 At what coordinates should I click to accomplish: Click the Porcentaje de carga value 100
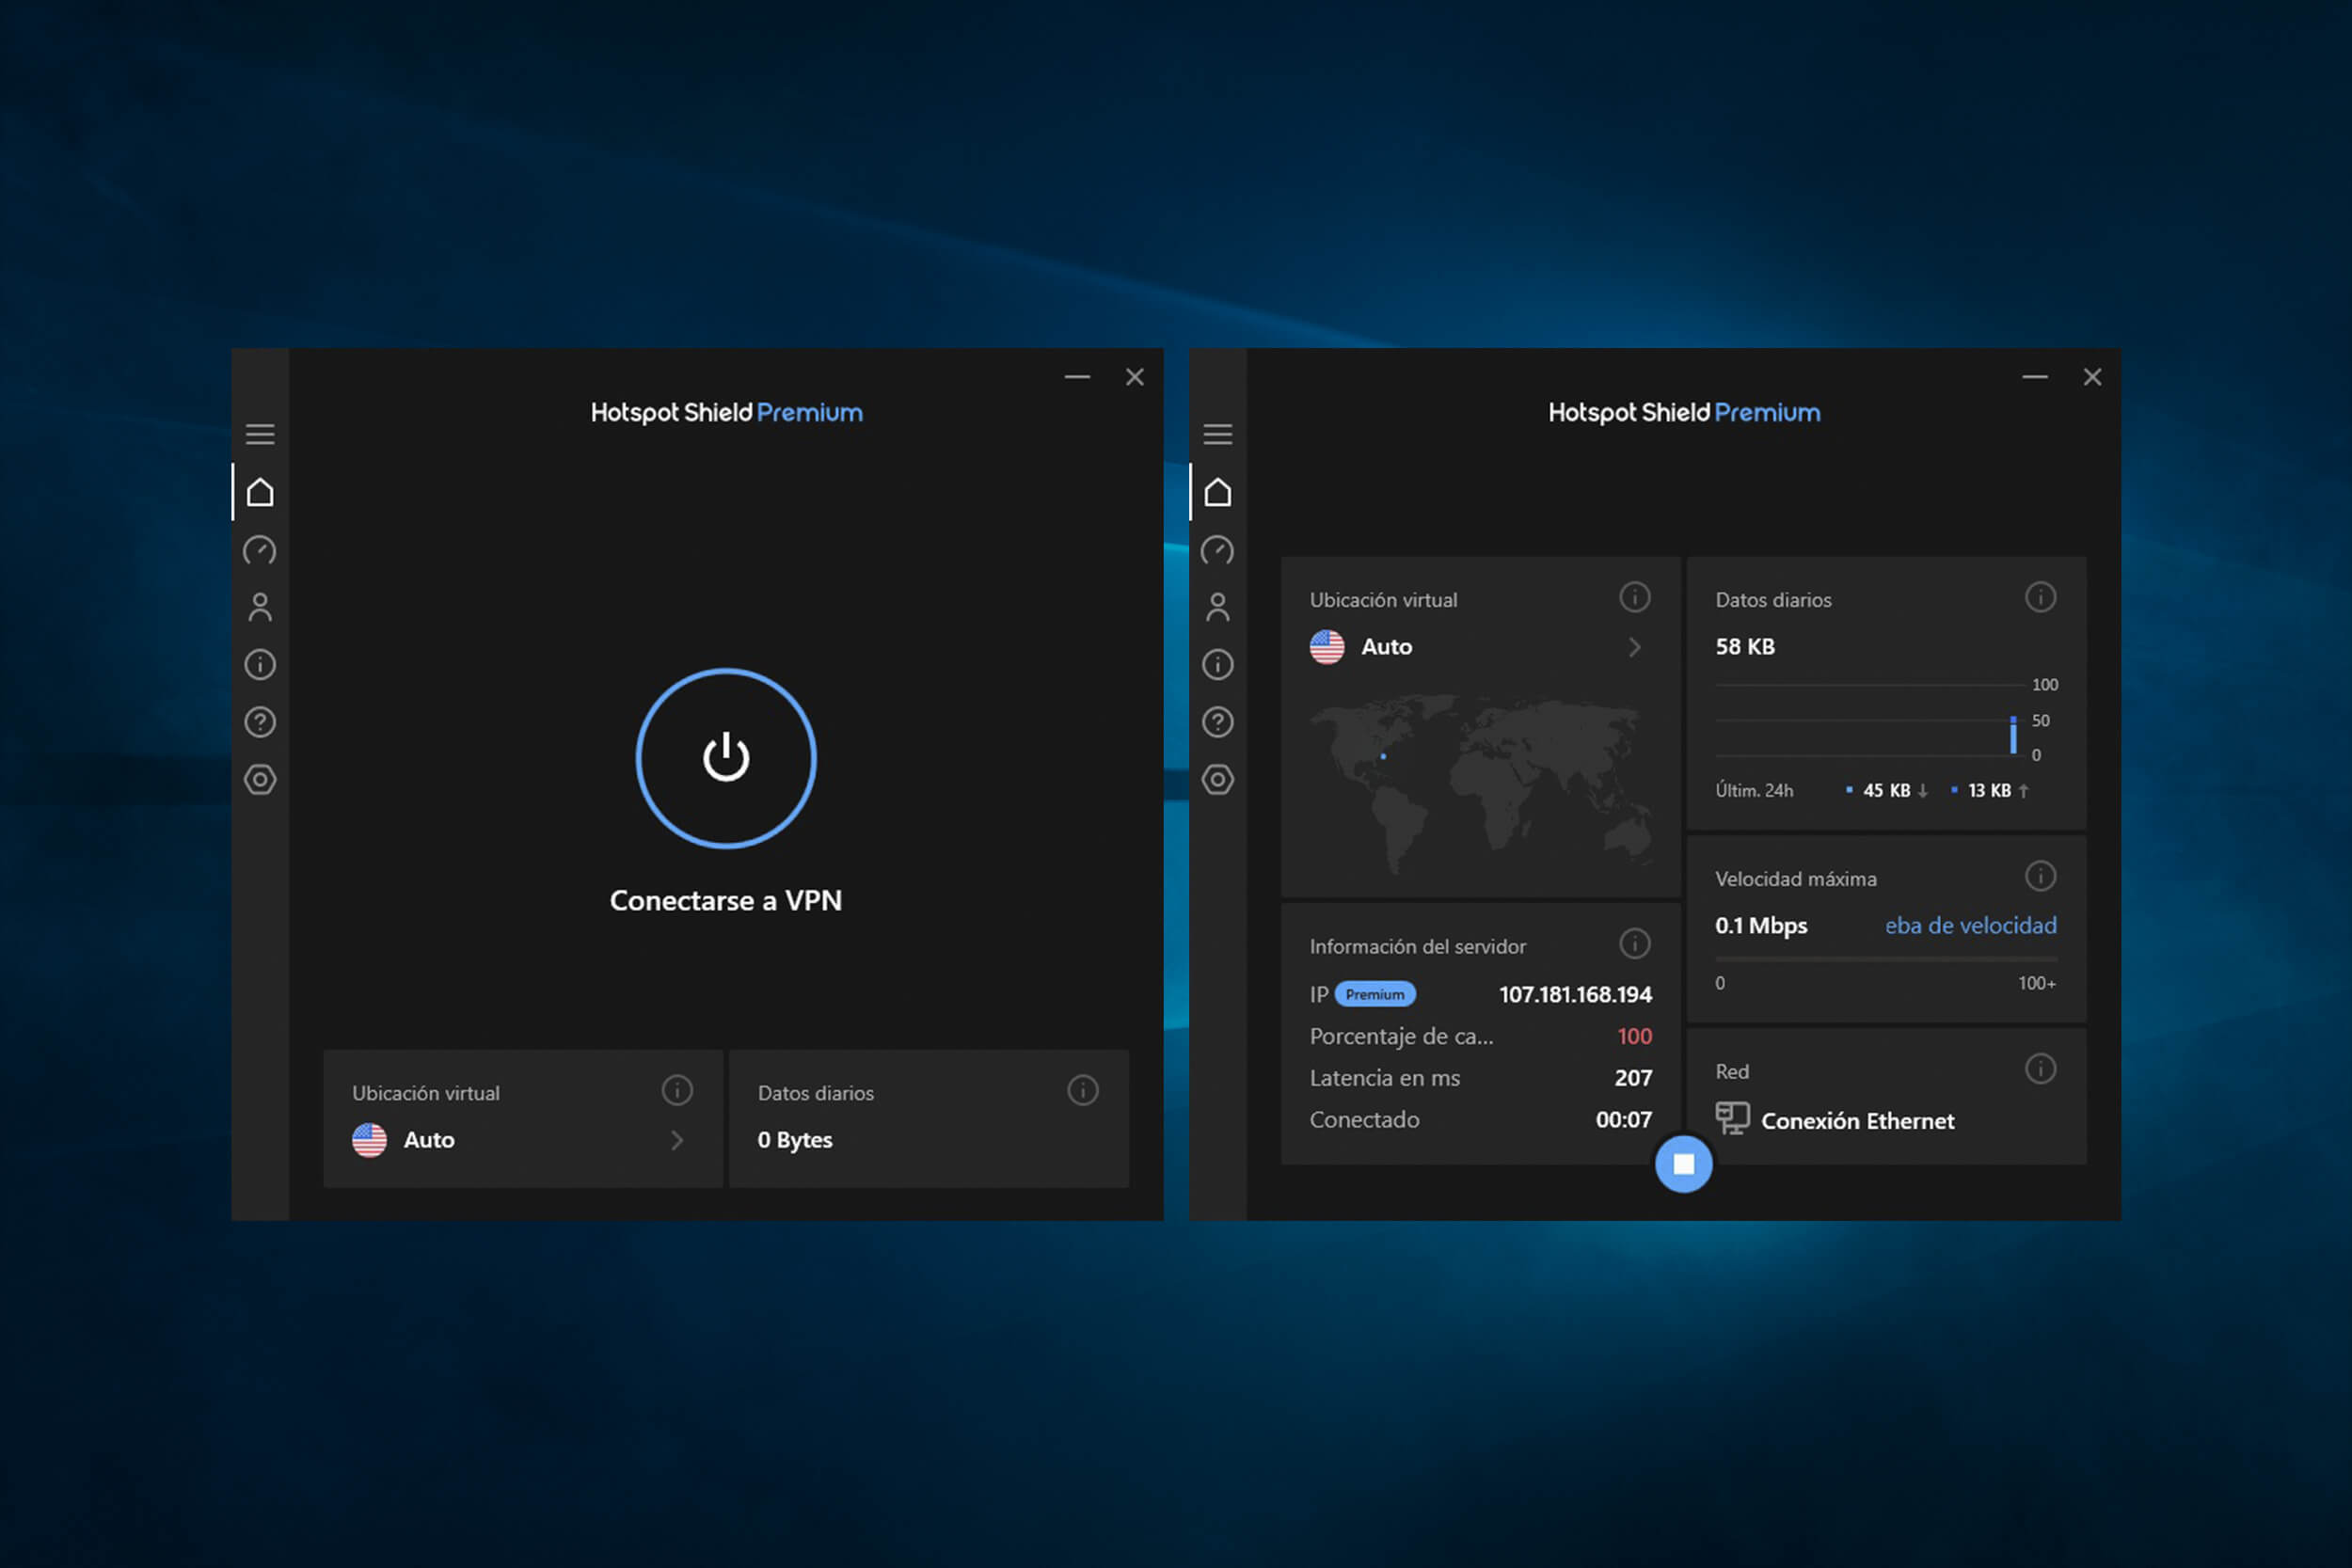1635,1037
